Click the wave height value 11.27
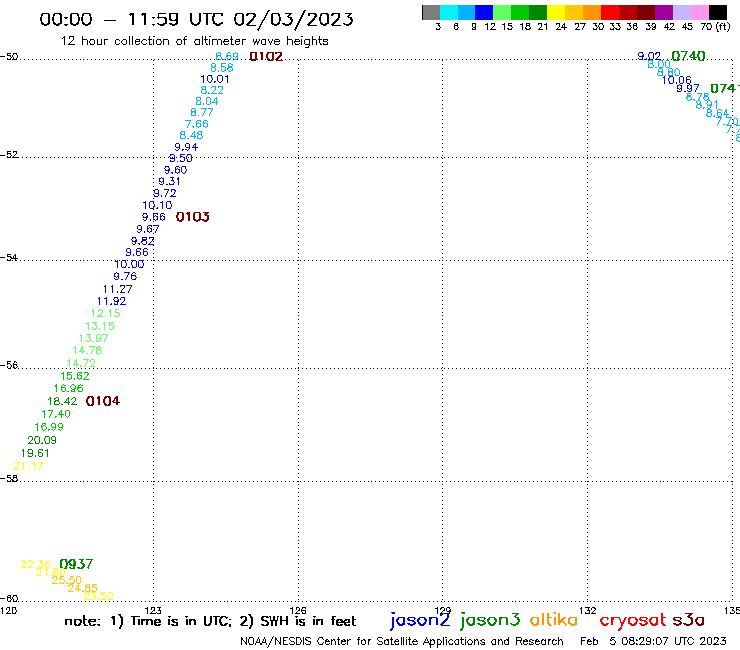 [118, 289]
